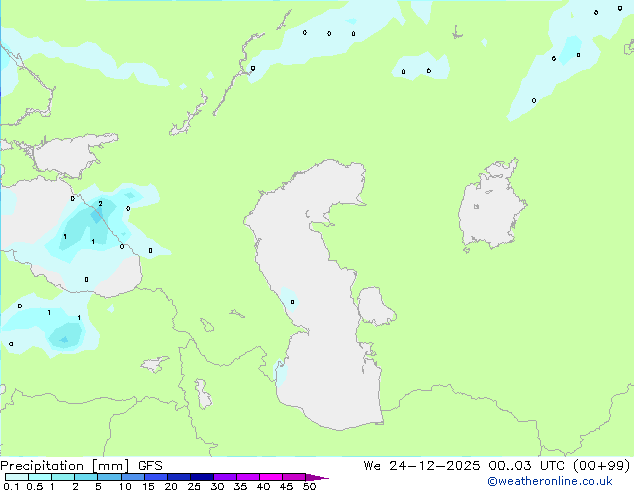Click the 'We 24-12-2025' date text
634x490 pixels.
pos(422,466)
